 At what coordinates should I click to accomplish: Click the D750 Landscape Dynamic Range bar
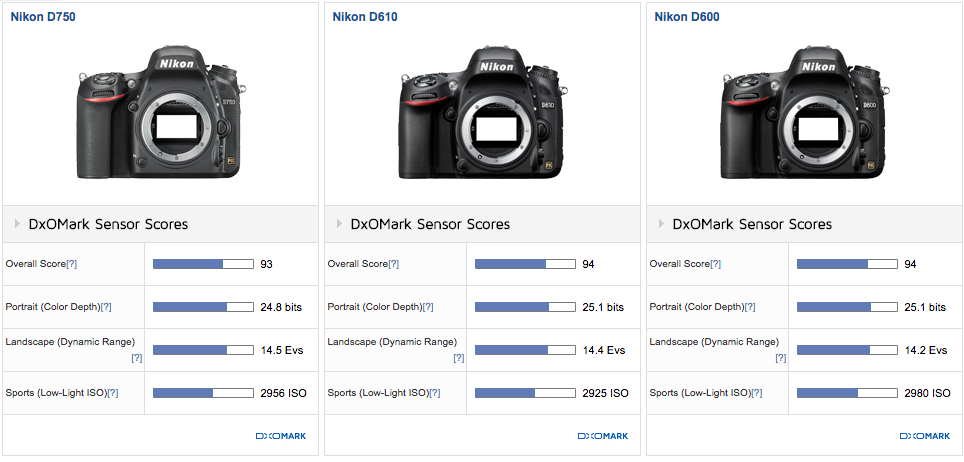(203, 350)
